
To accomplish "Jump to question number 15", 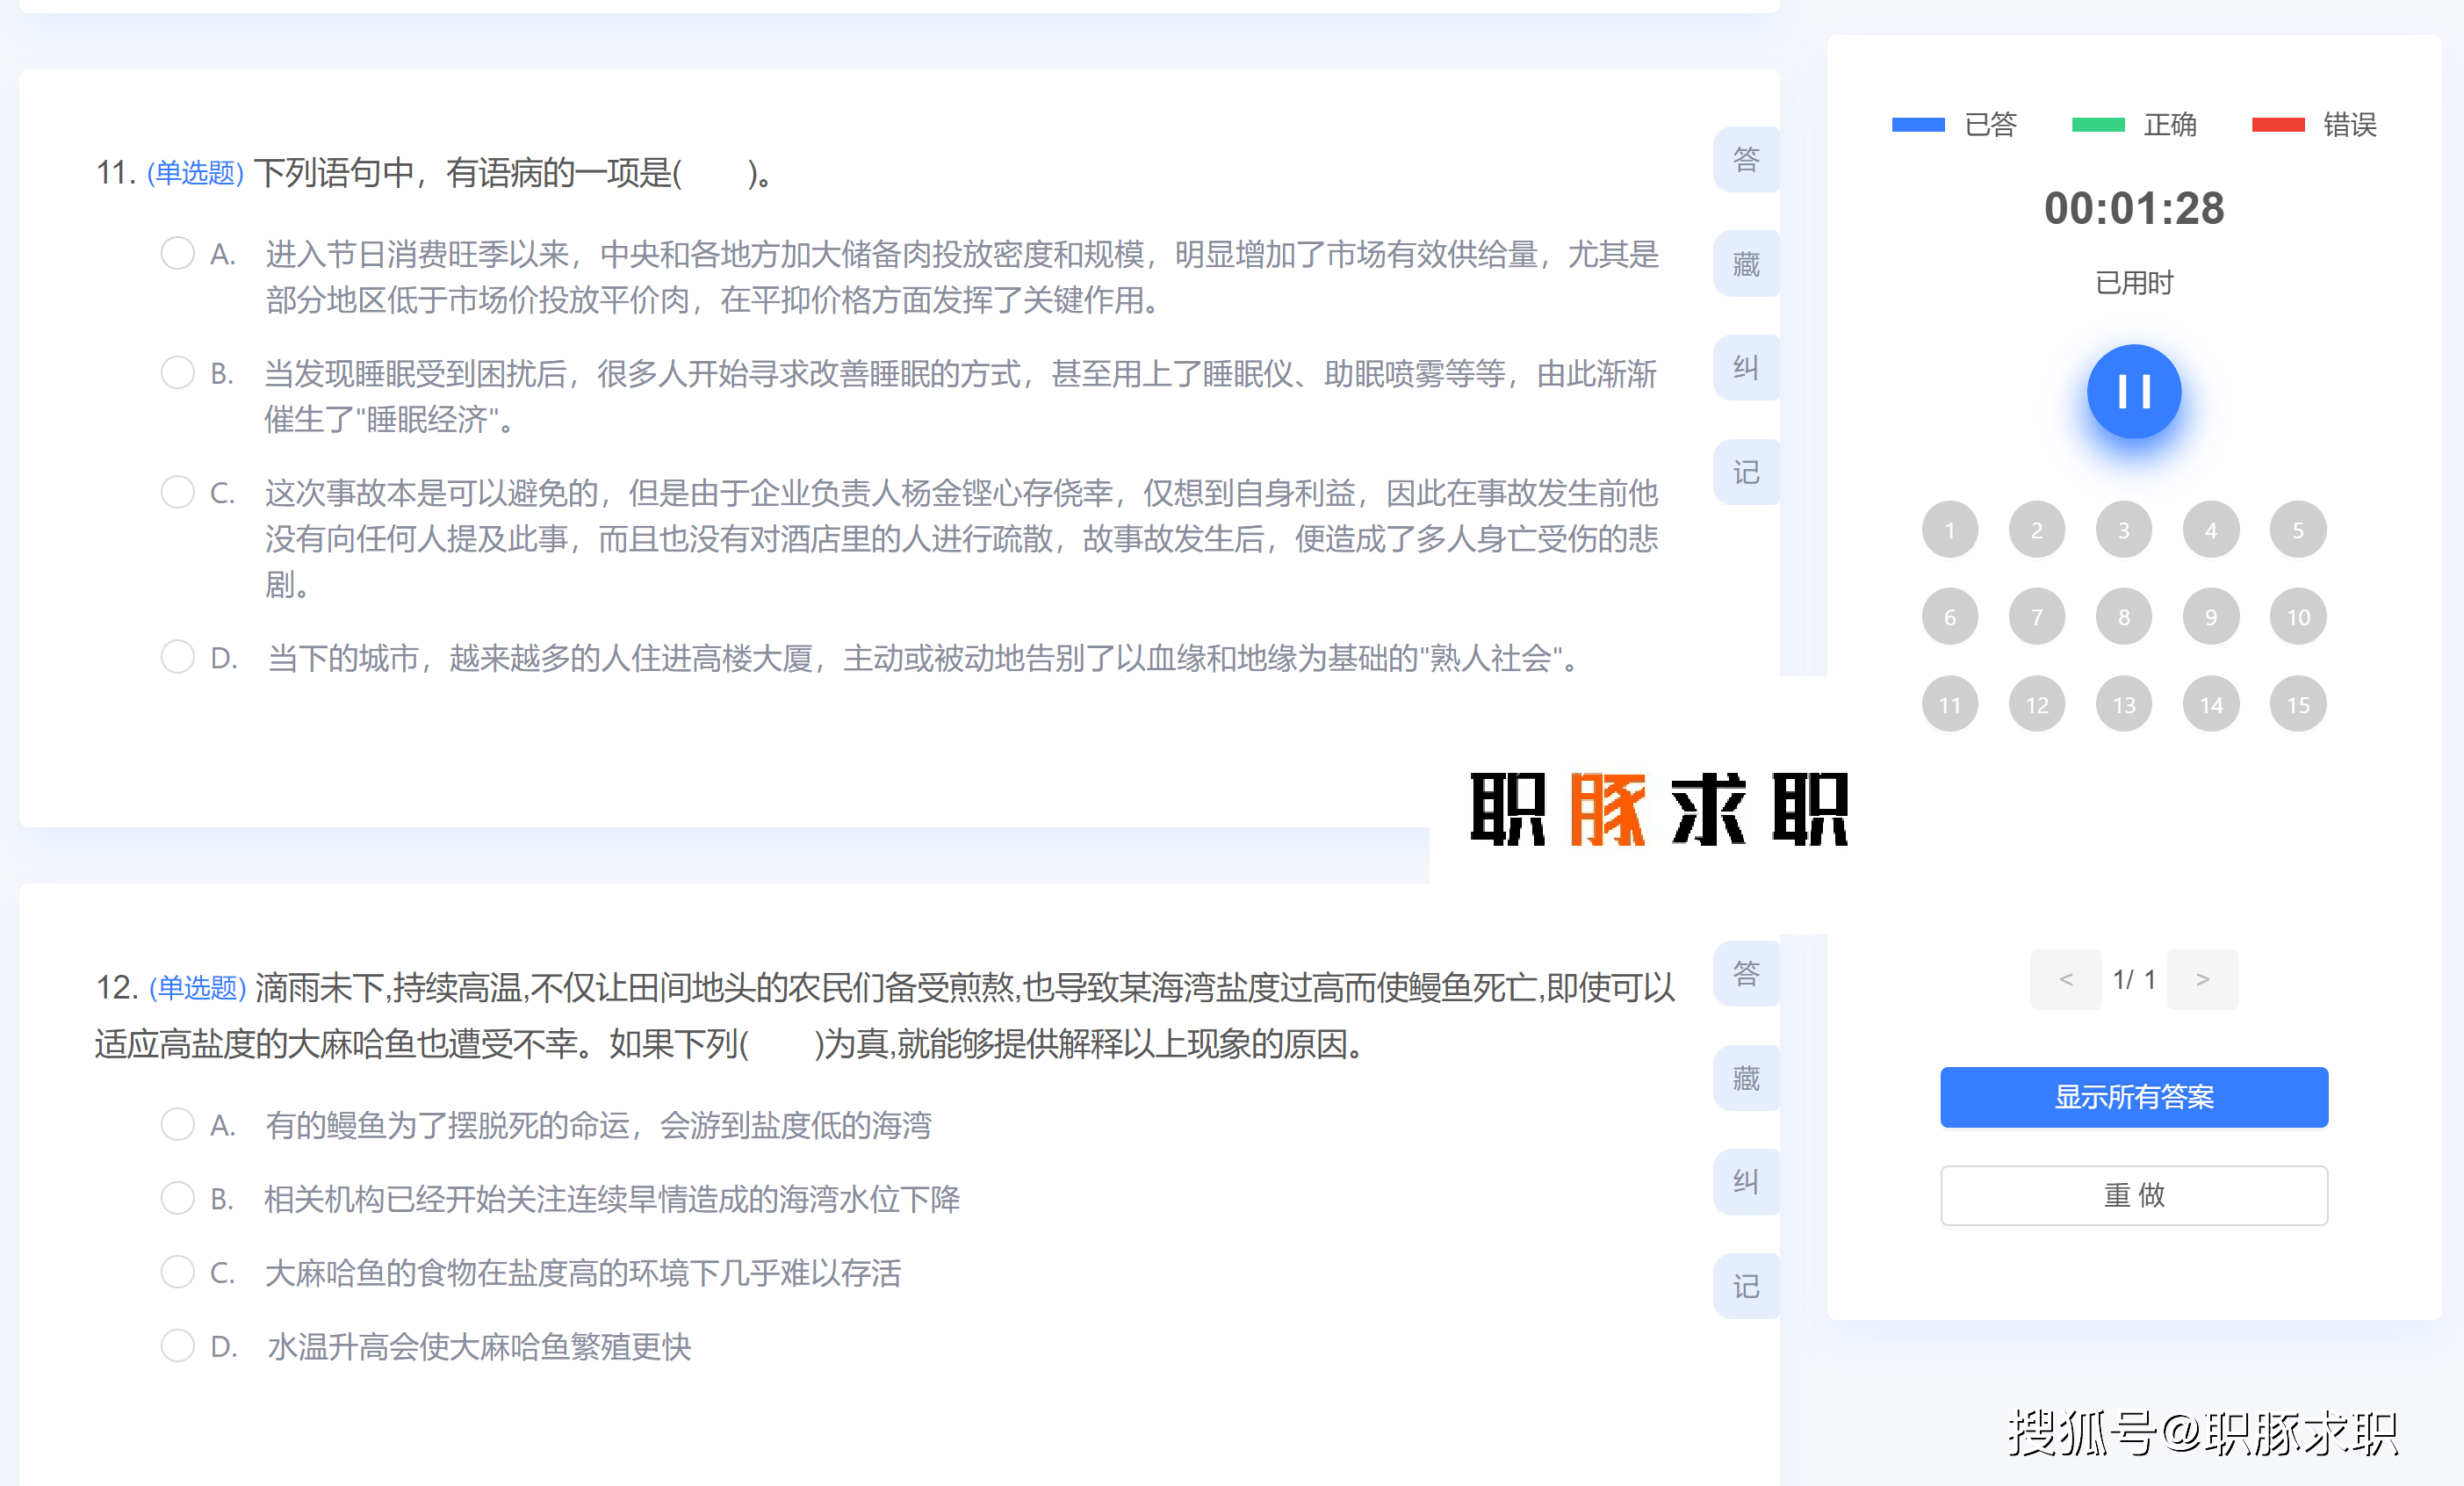I will (x=2297, y=705).
